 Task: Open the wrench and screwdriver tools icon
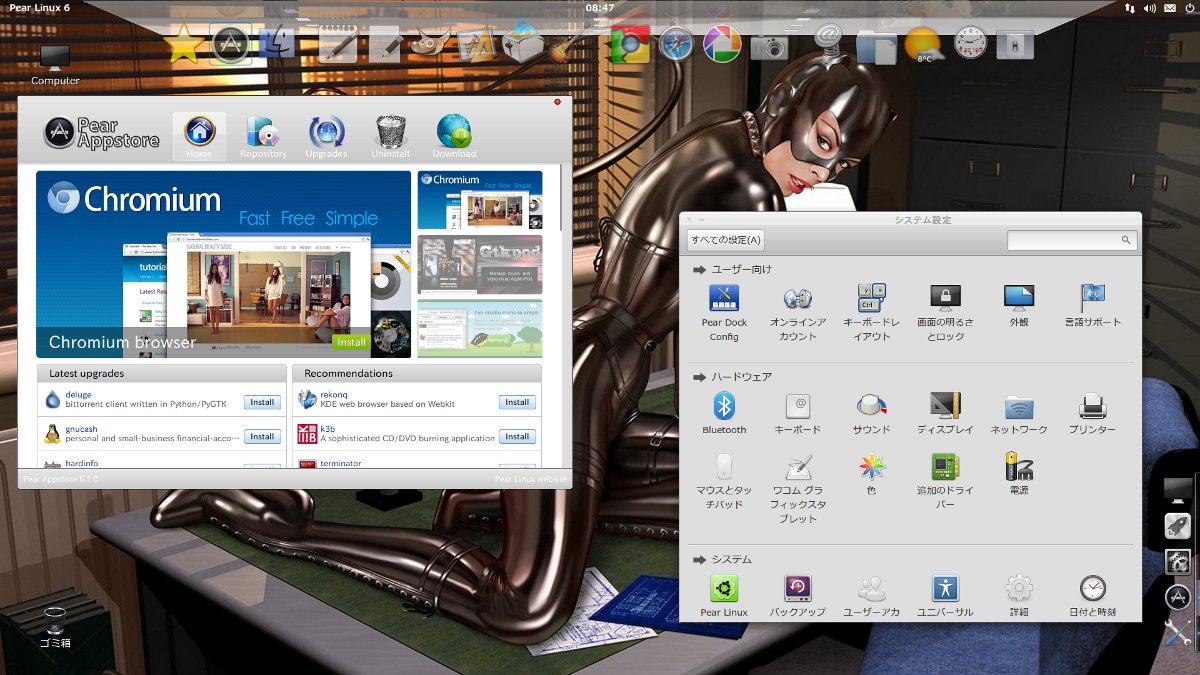click(x=1177, y=632)
